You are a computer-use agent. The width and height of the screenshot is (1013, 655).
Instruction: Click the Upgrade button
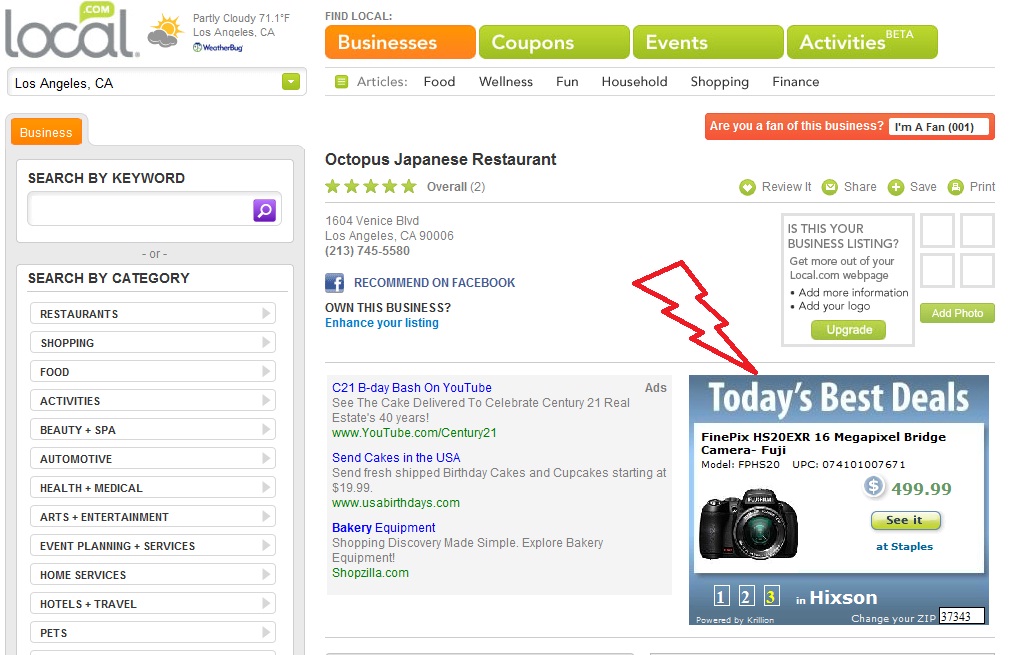849,329
